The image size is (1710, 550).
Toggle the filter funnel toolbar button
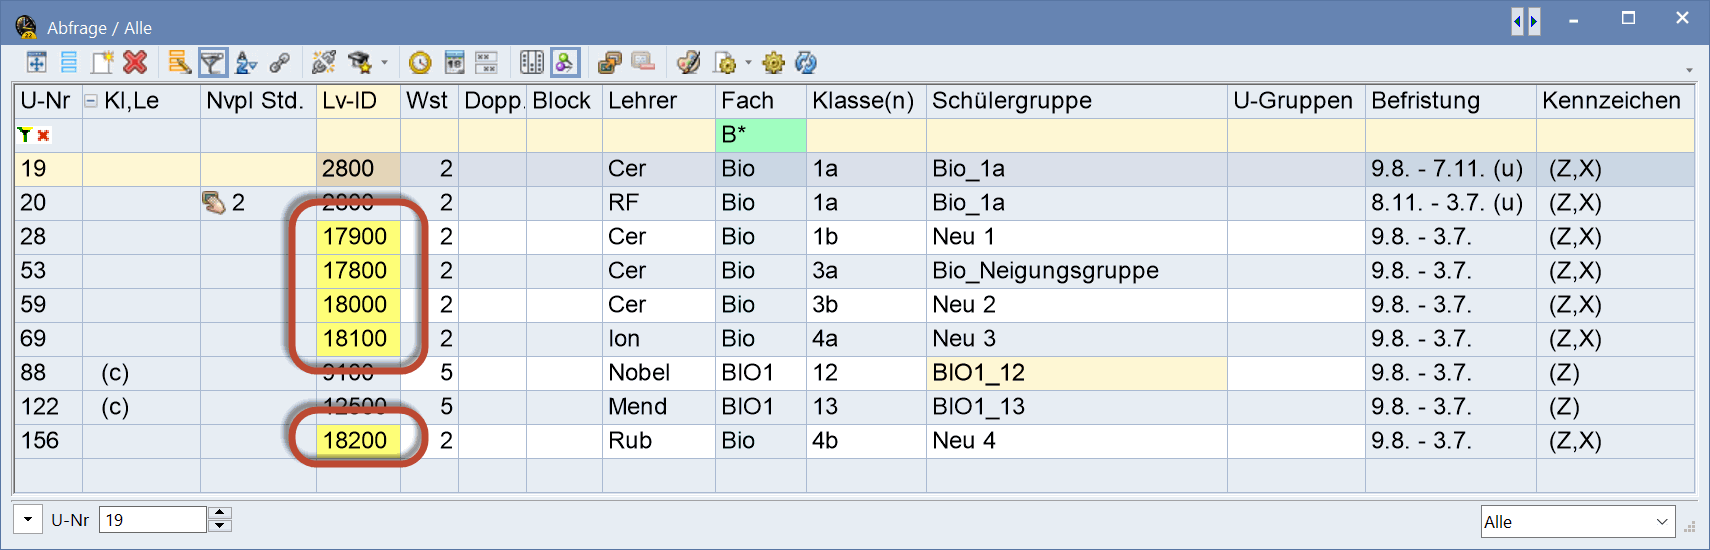point(212,63)
